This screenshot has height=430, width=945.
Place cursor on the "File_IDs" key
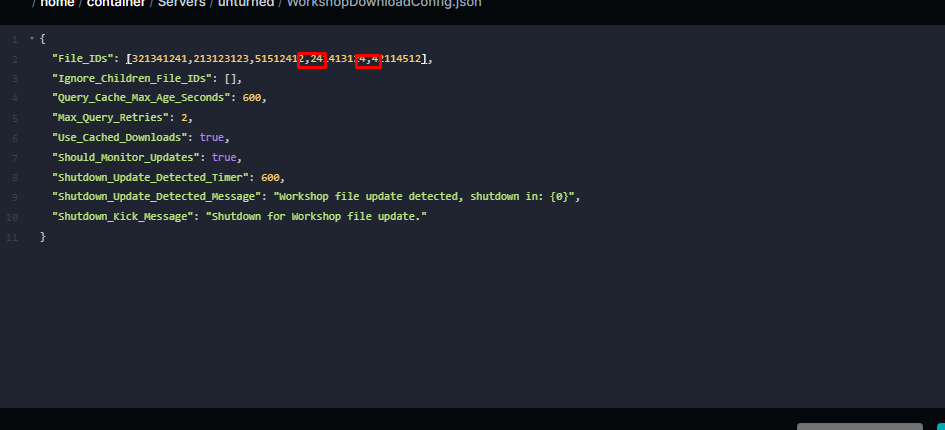point(82,60)
